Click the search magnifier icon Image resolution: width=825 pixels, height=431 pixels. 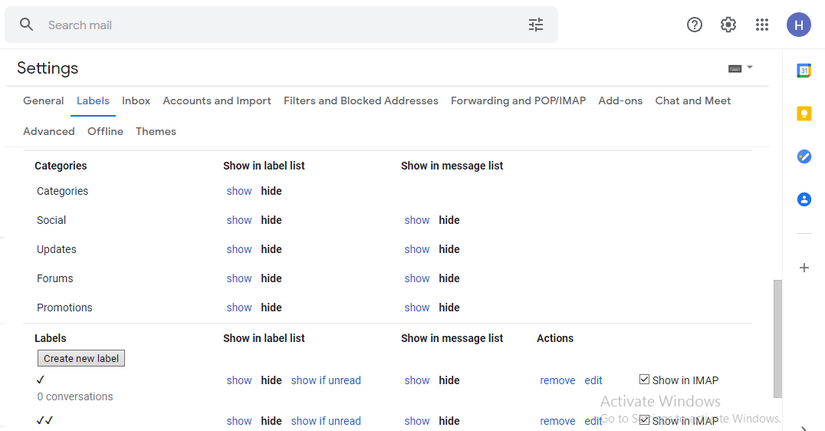pos(26,24)
